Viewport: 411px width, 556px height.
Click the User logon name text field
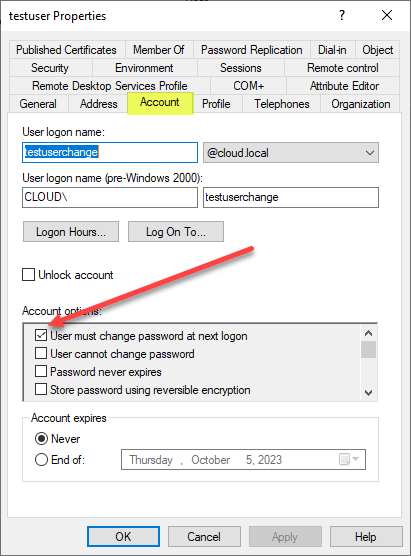click(110, 152)
